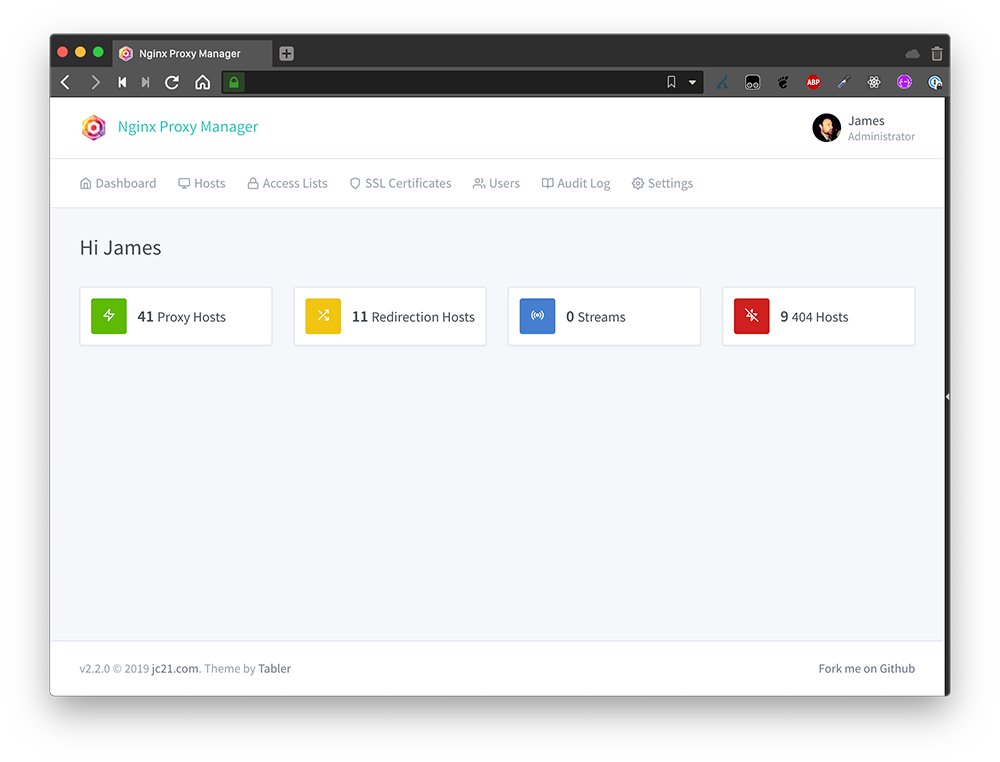Image resolution: width=1000 pixels, height=762 pixels.
Task: Click the green padlock security icon
Action: pos(233,82)
